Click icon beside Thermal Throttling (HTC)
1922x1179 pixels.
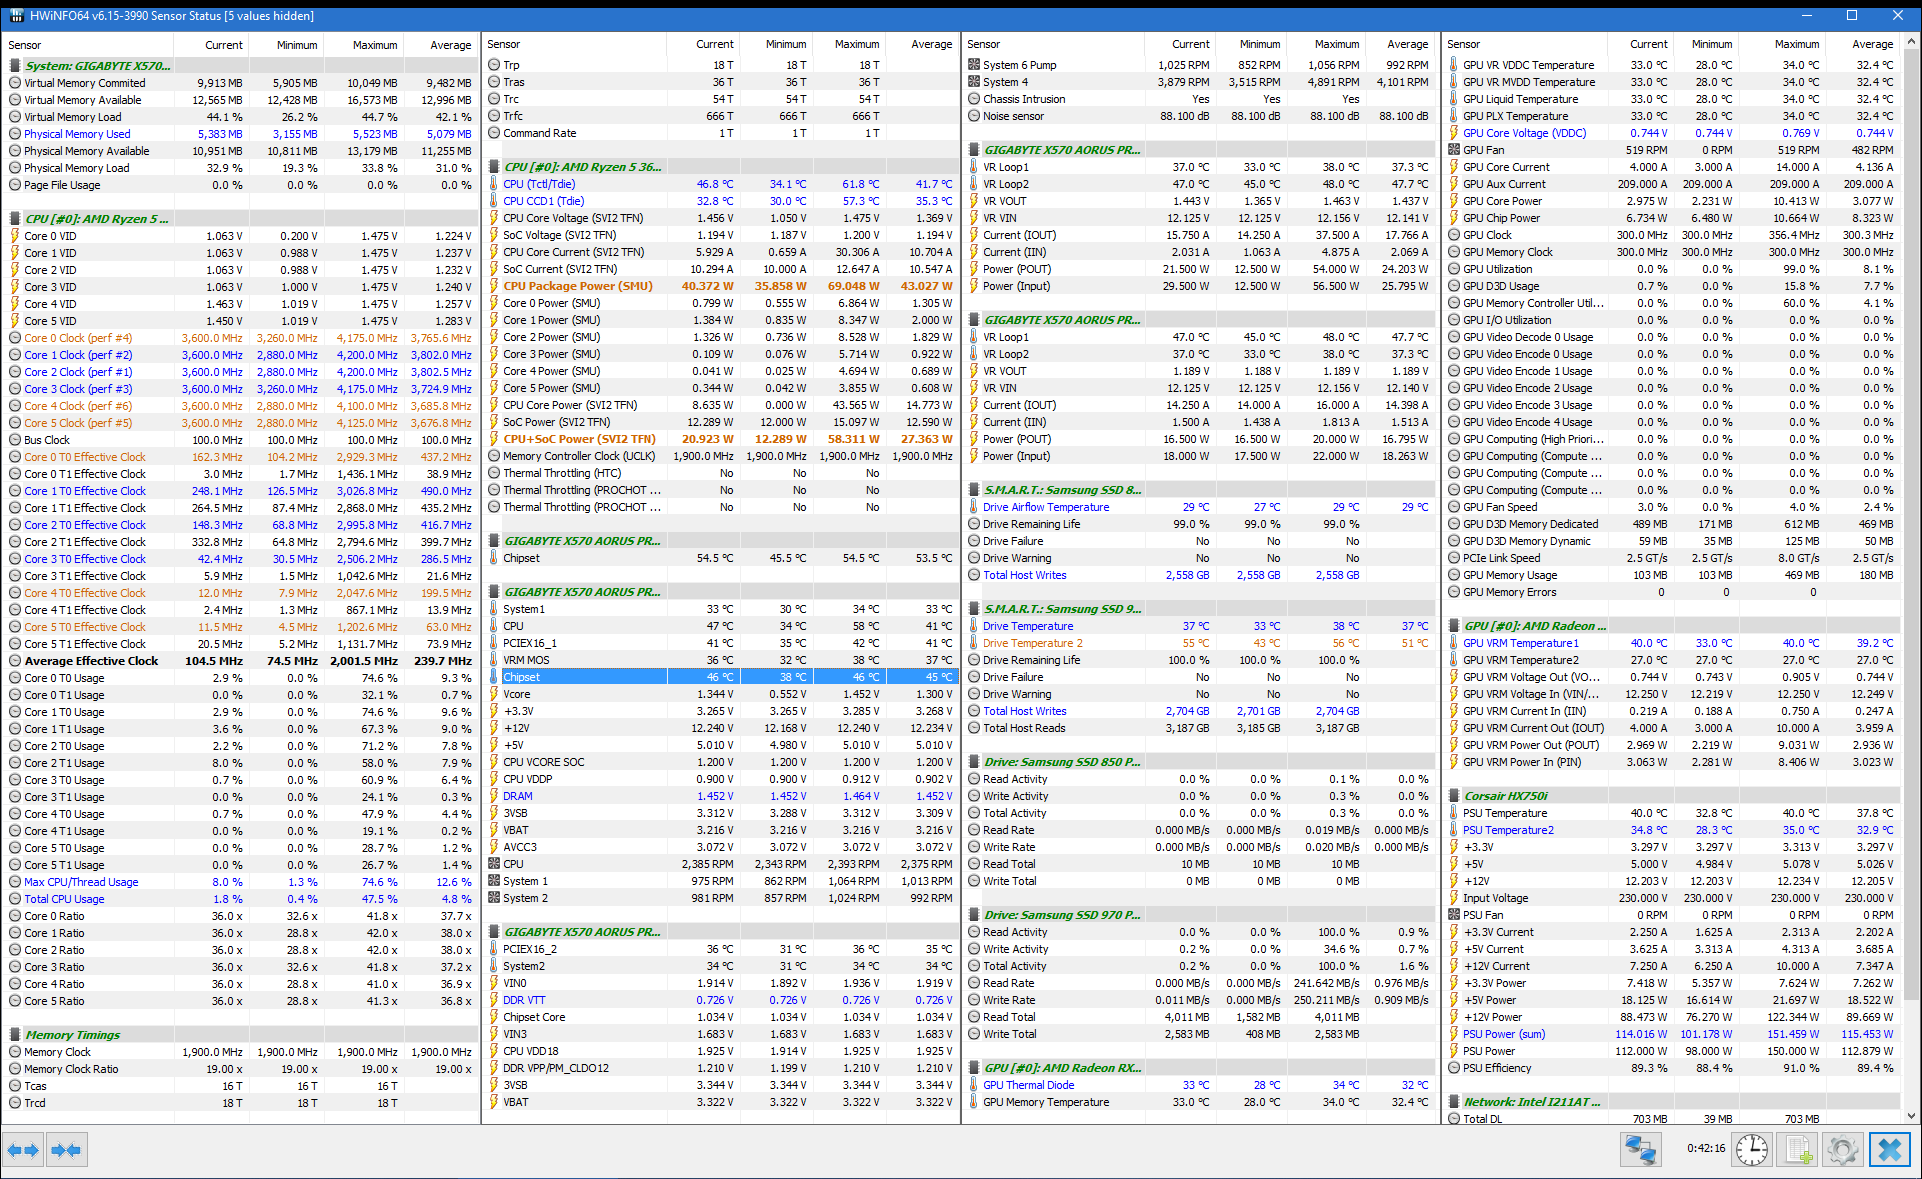(x=494, y=473)
